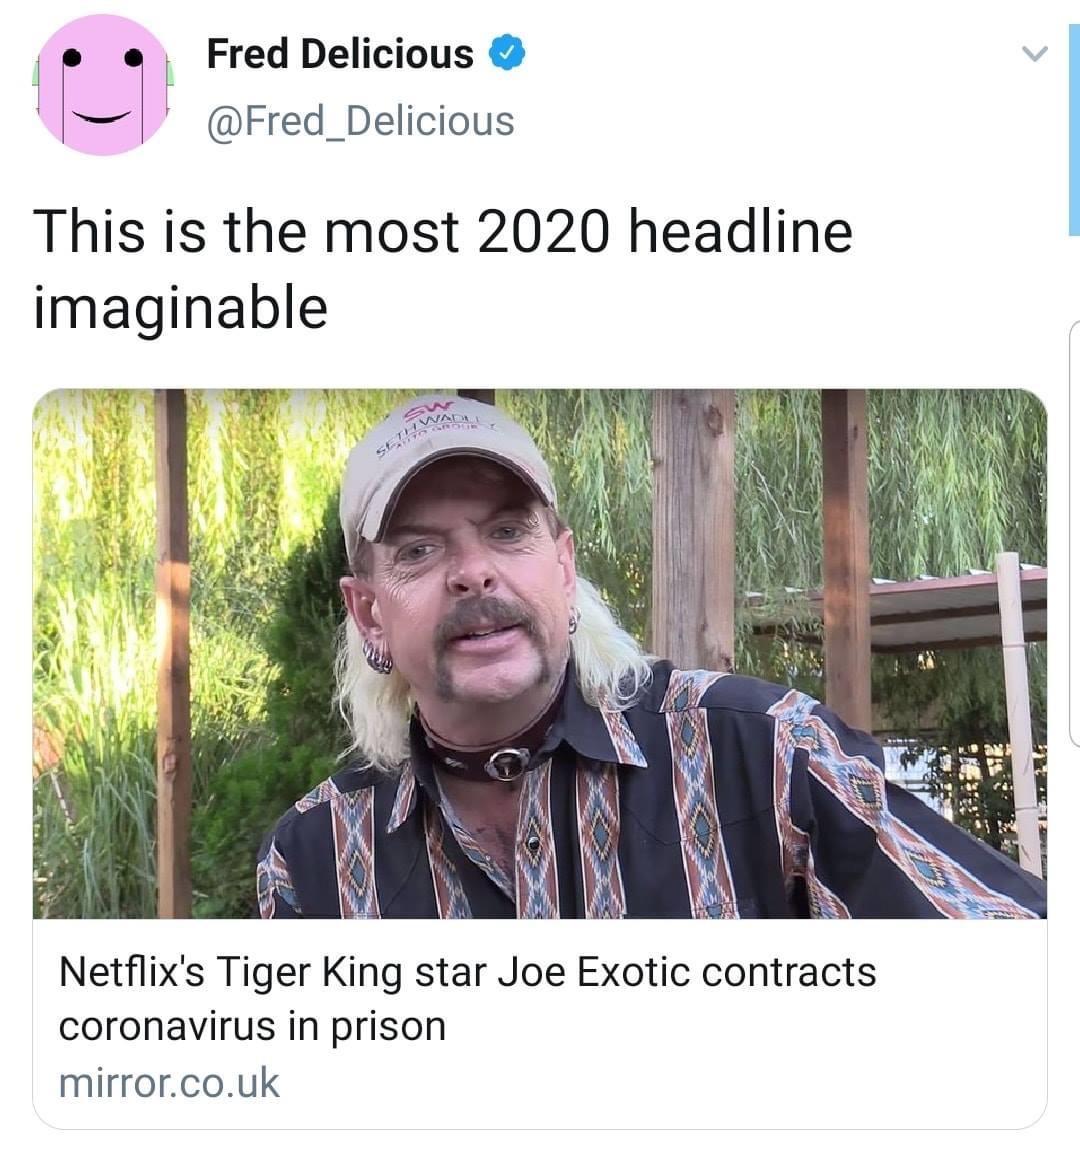Open the Netflix's Tiger King headline link
This screenshot has height=1153, width=1080.
468,999
